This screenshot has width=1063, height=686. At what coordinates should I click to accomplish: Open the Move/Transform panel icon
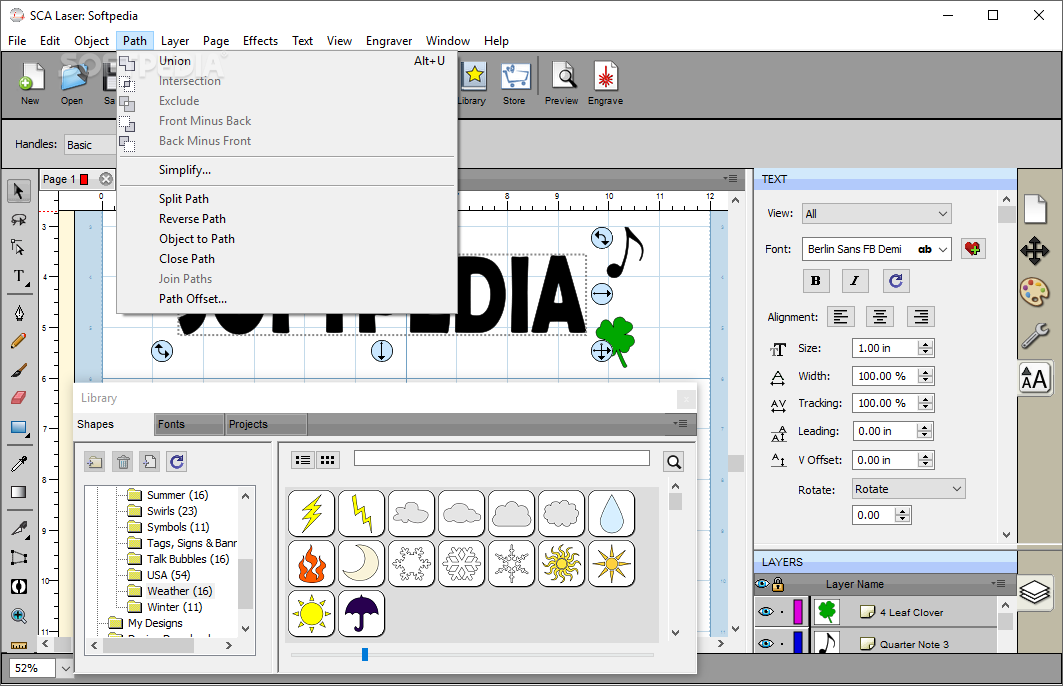(x=1035, y=251)
